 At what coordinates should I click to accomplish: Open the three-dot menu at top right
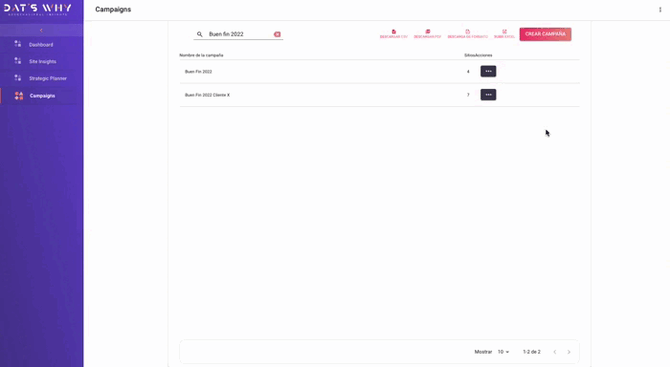tap(660, 9)
